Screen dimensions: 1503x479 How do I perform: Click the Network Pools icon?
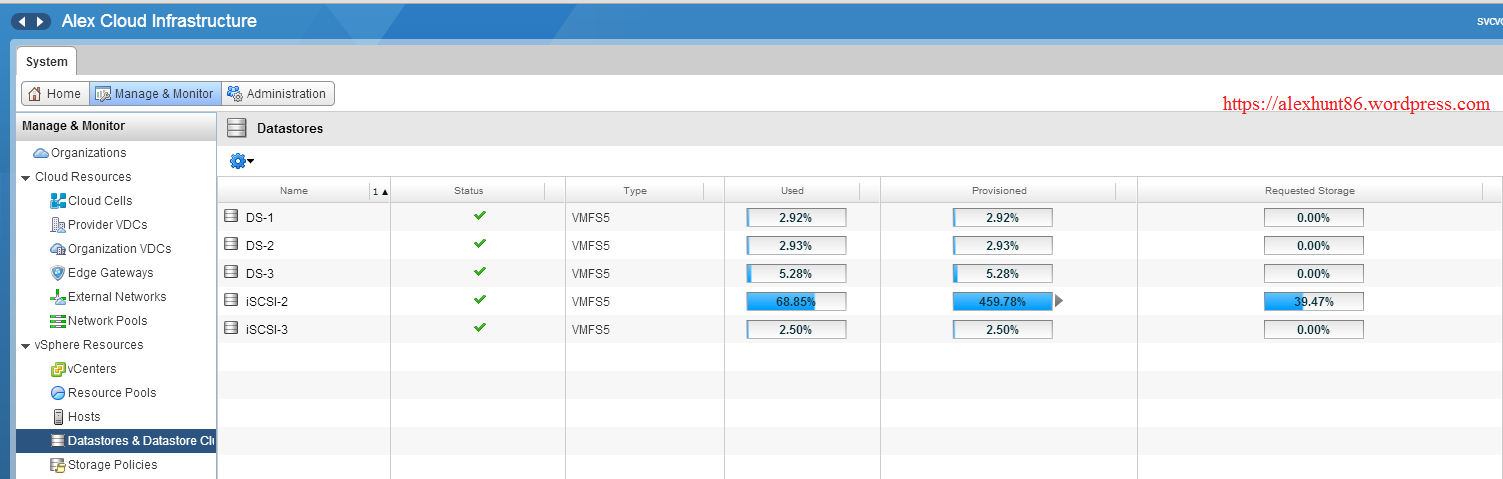click(58, 321)
